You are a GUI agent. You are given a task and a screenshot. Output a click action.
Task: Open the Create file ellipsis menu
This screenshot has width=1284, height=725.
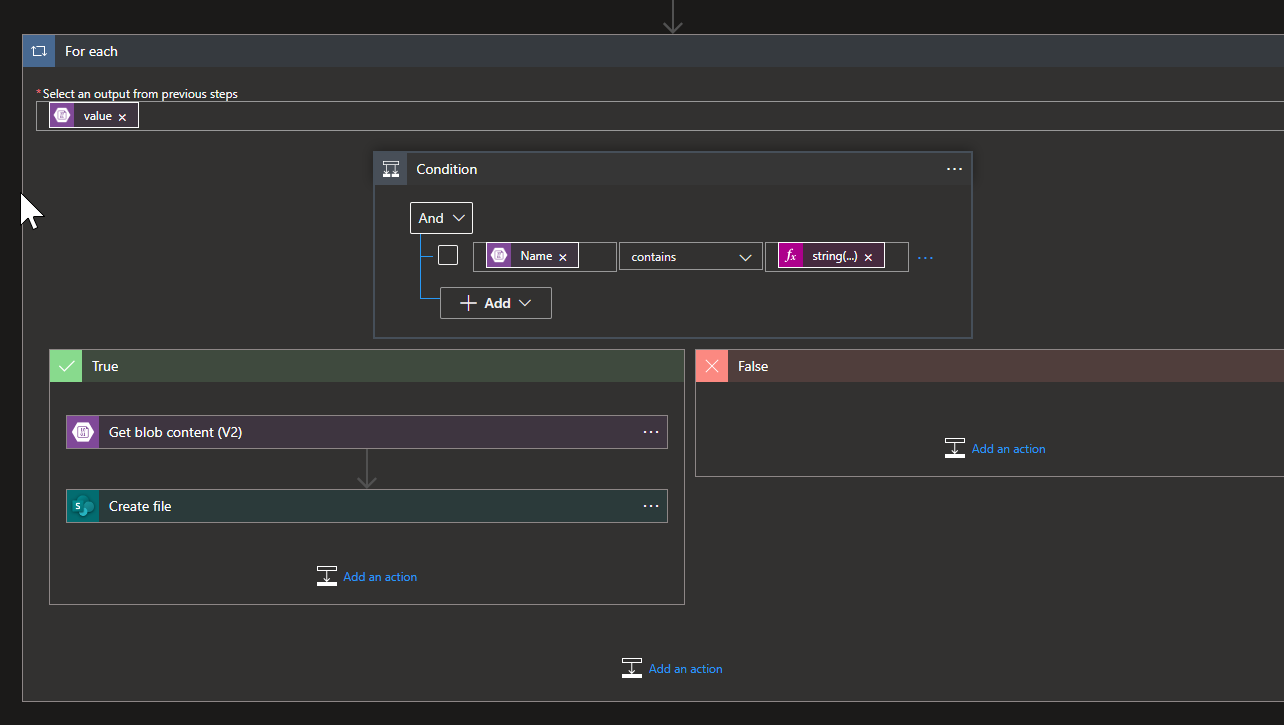651,506
